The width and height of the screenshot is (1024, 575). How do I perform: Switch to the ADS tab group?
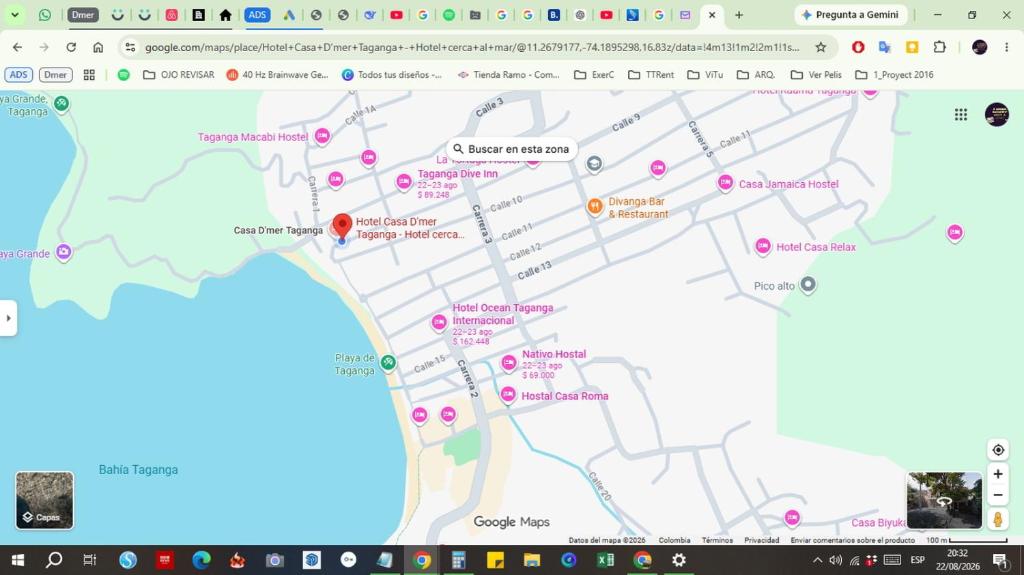tap(257, 14)
